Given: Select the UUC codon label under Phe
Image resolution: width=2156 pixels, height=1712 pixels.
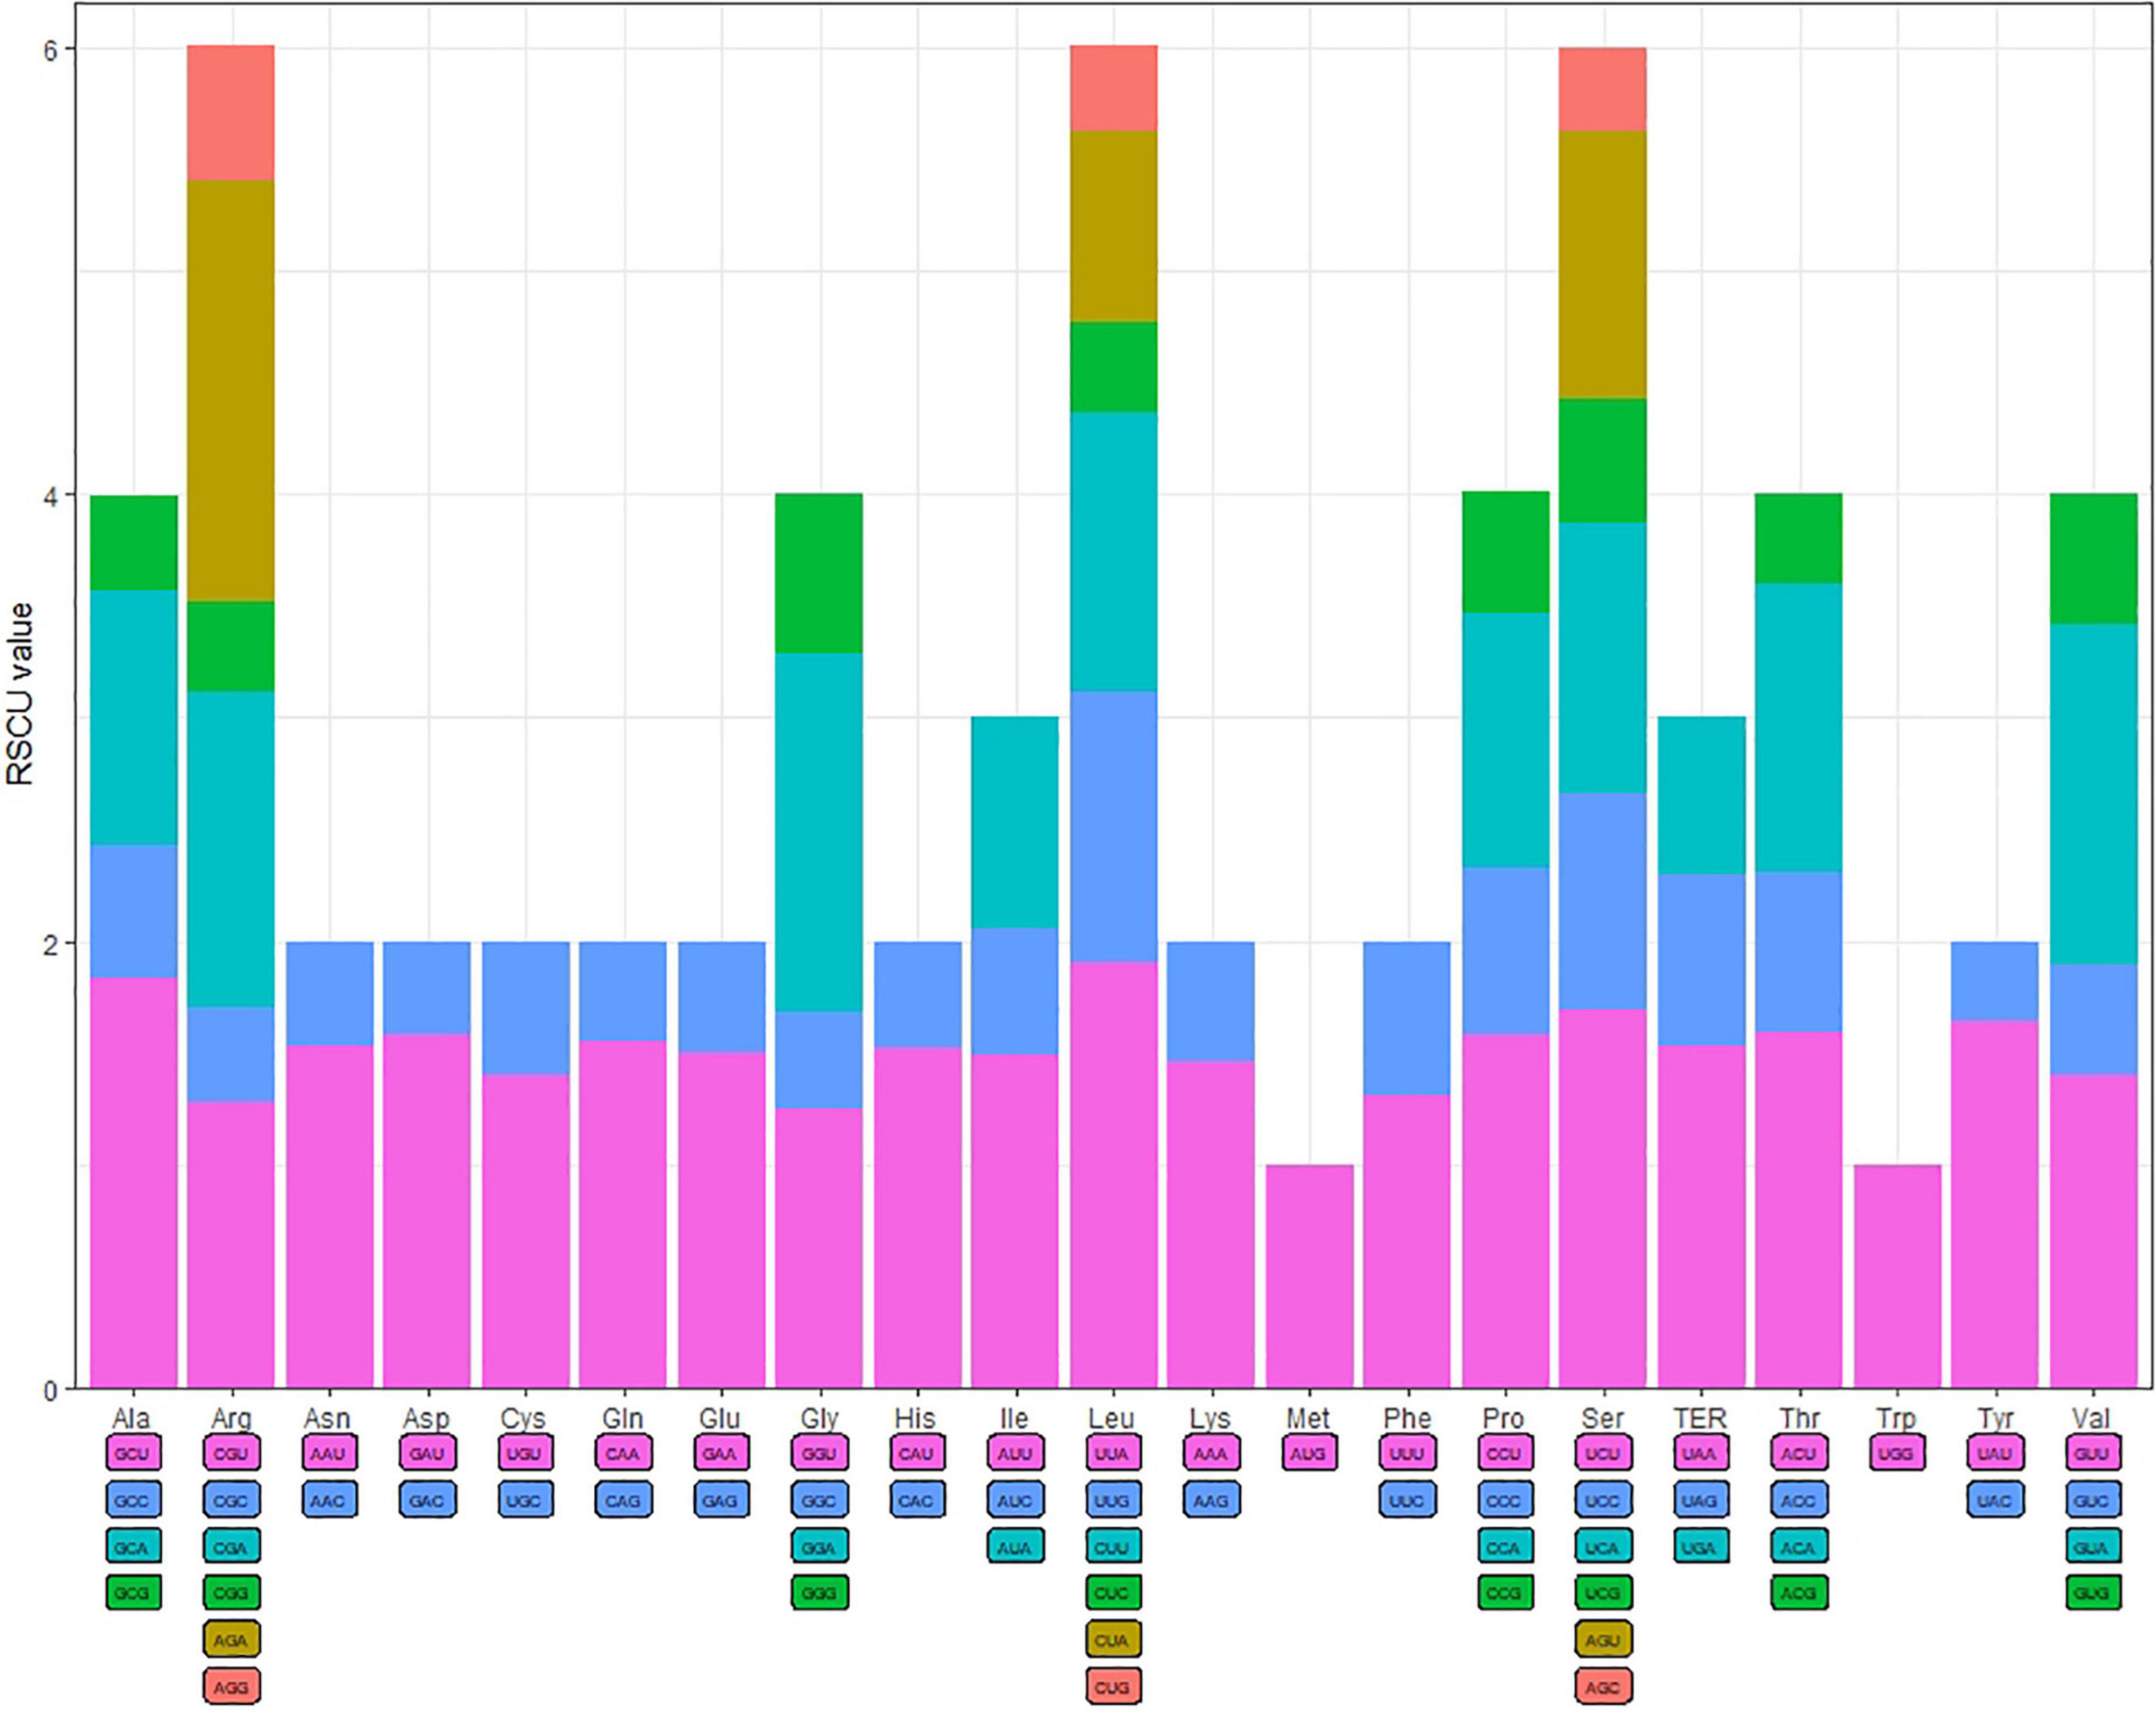Looking at the screenshot, I should (x=1407, y=1500).
